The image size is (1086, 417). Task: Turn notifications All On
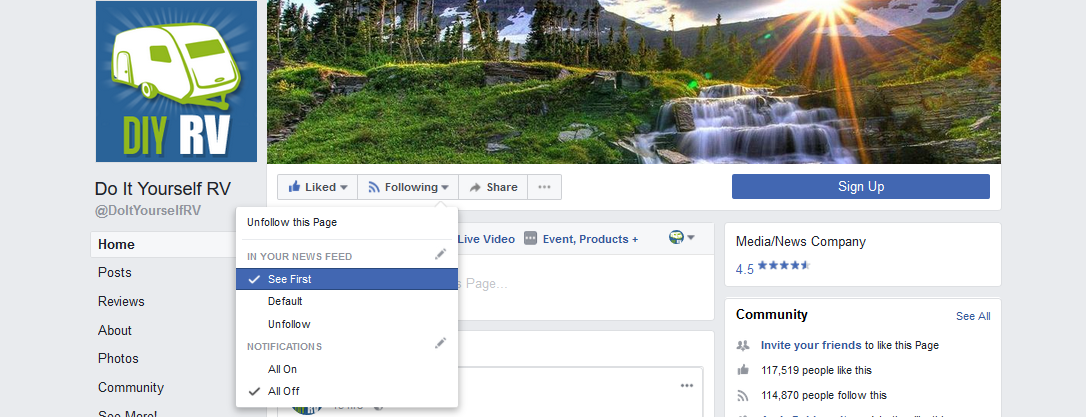(x=347, y=369)
